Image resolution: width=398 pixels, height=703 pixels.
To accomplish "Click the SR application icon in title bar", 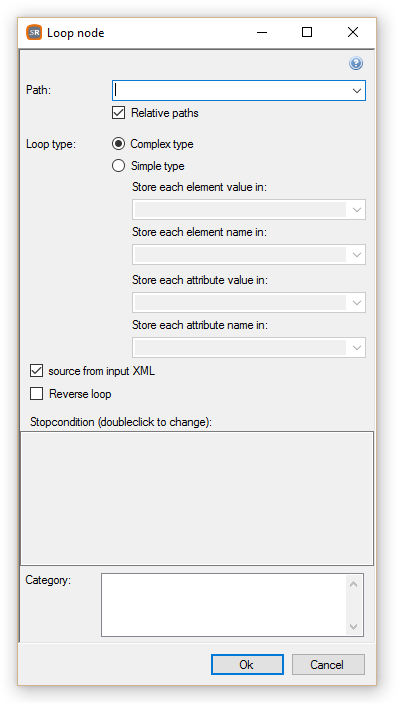I will coord(34,33).
